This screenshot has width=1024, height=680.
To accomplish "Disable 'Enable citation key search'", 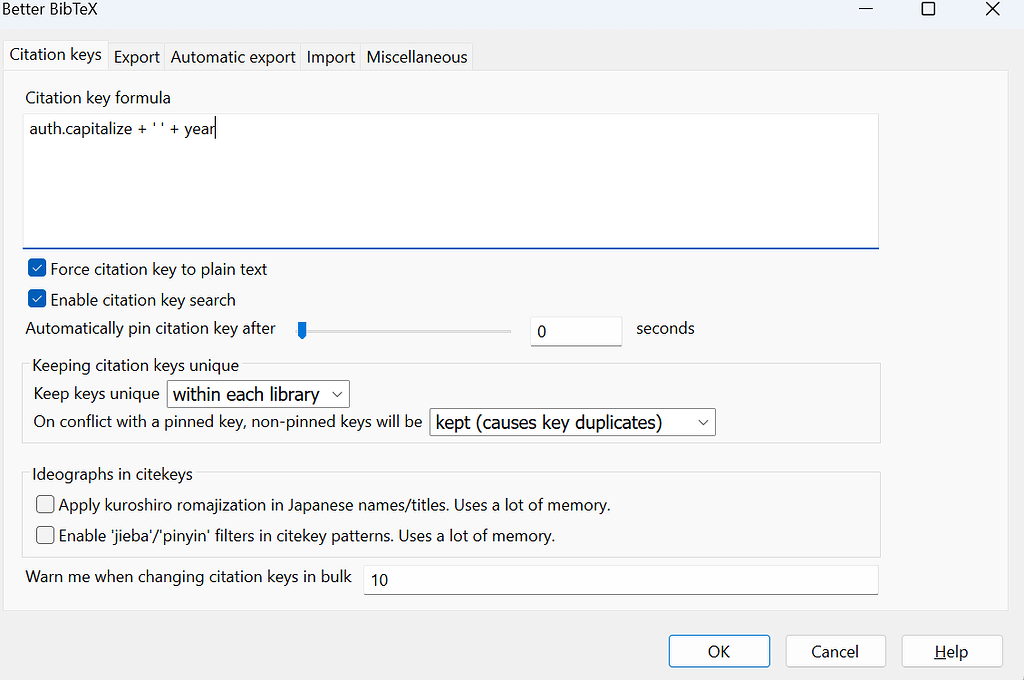I will [36, 299].
